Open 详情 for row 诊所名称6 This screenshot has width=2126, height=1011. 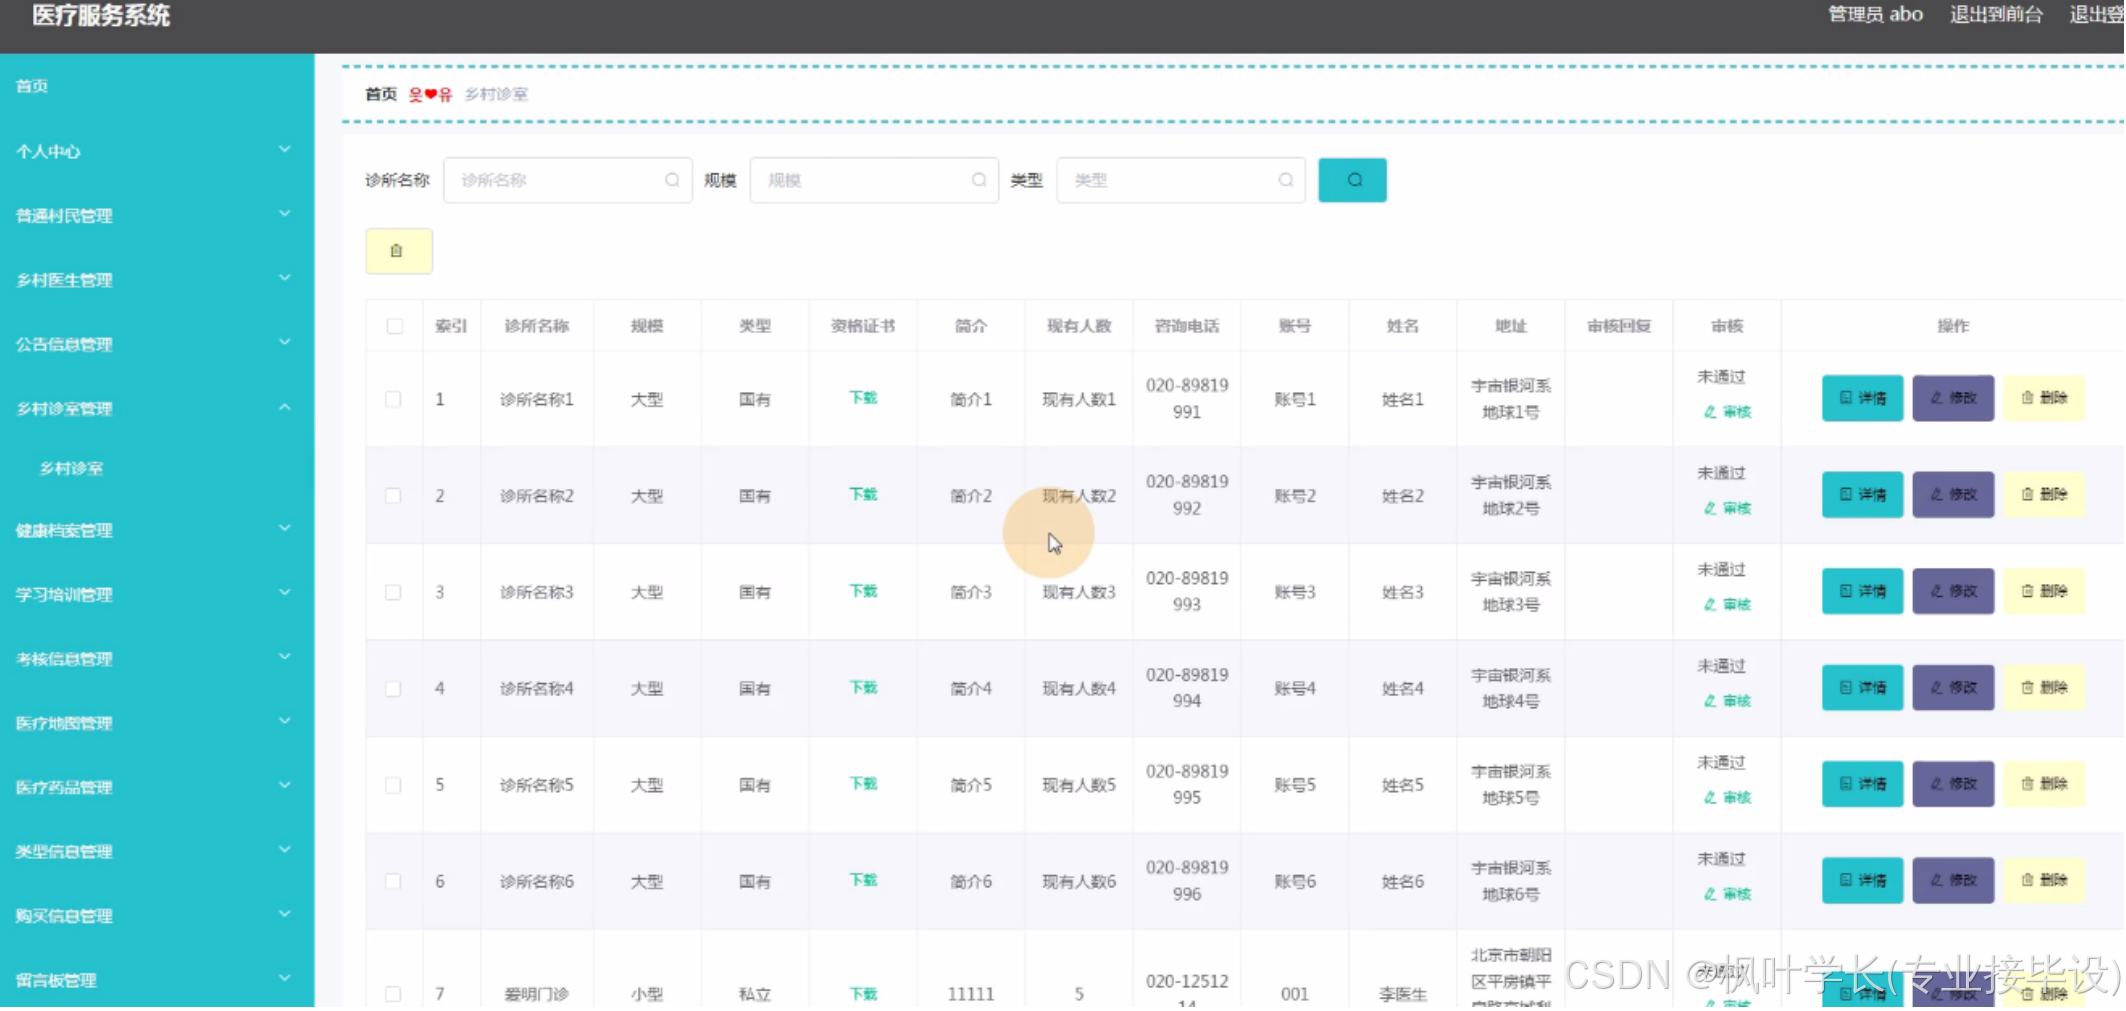(x=1862, y=880)
